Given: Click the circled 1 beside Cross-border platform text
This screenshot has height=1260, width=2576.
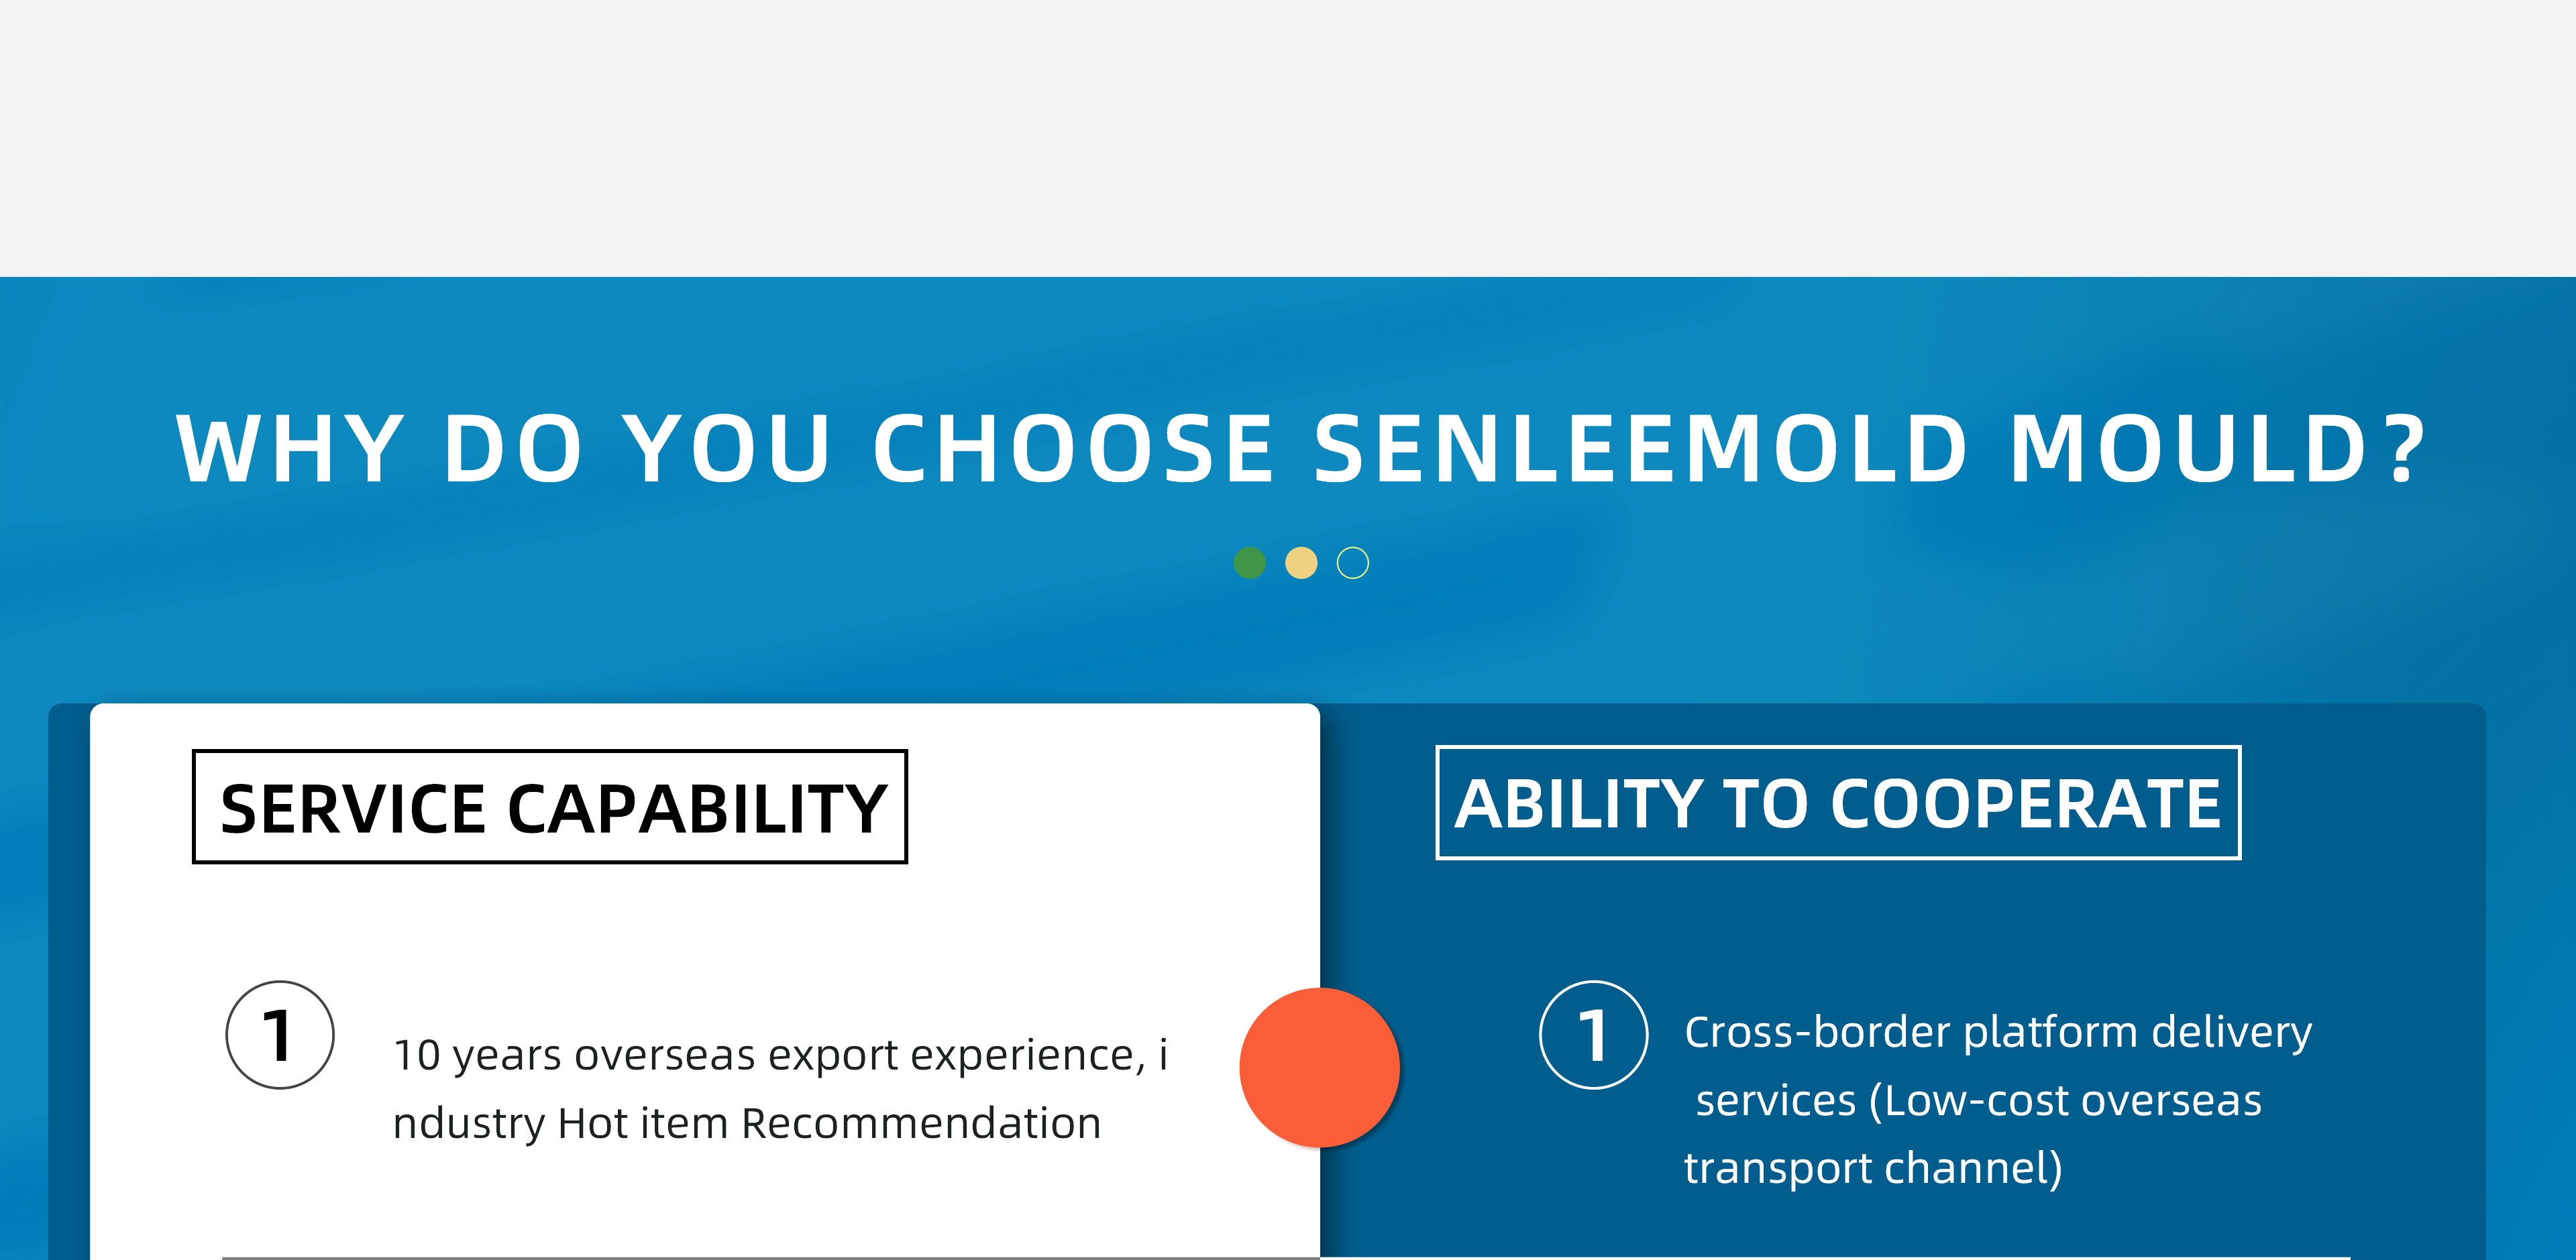Looking at the screenshot, I should pyautogui.click(x=1593, y=1035).
